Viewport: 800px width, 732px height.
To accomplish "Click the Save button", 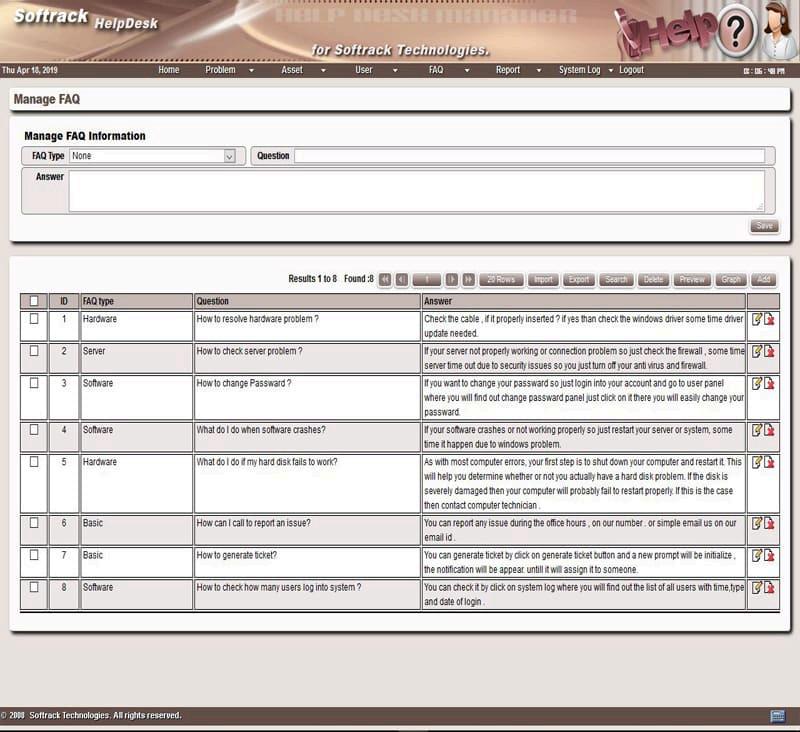I will pyautogui.click(x=764, y=226).
